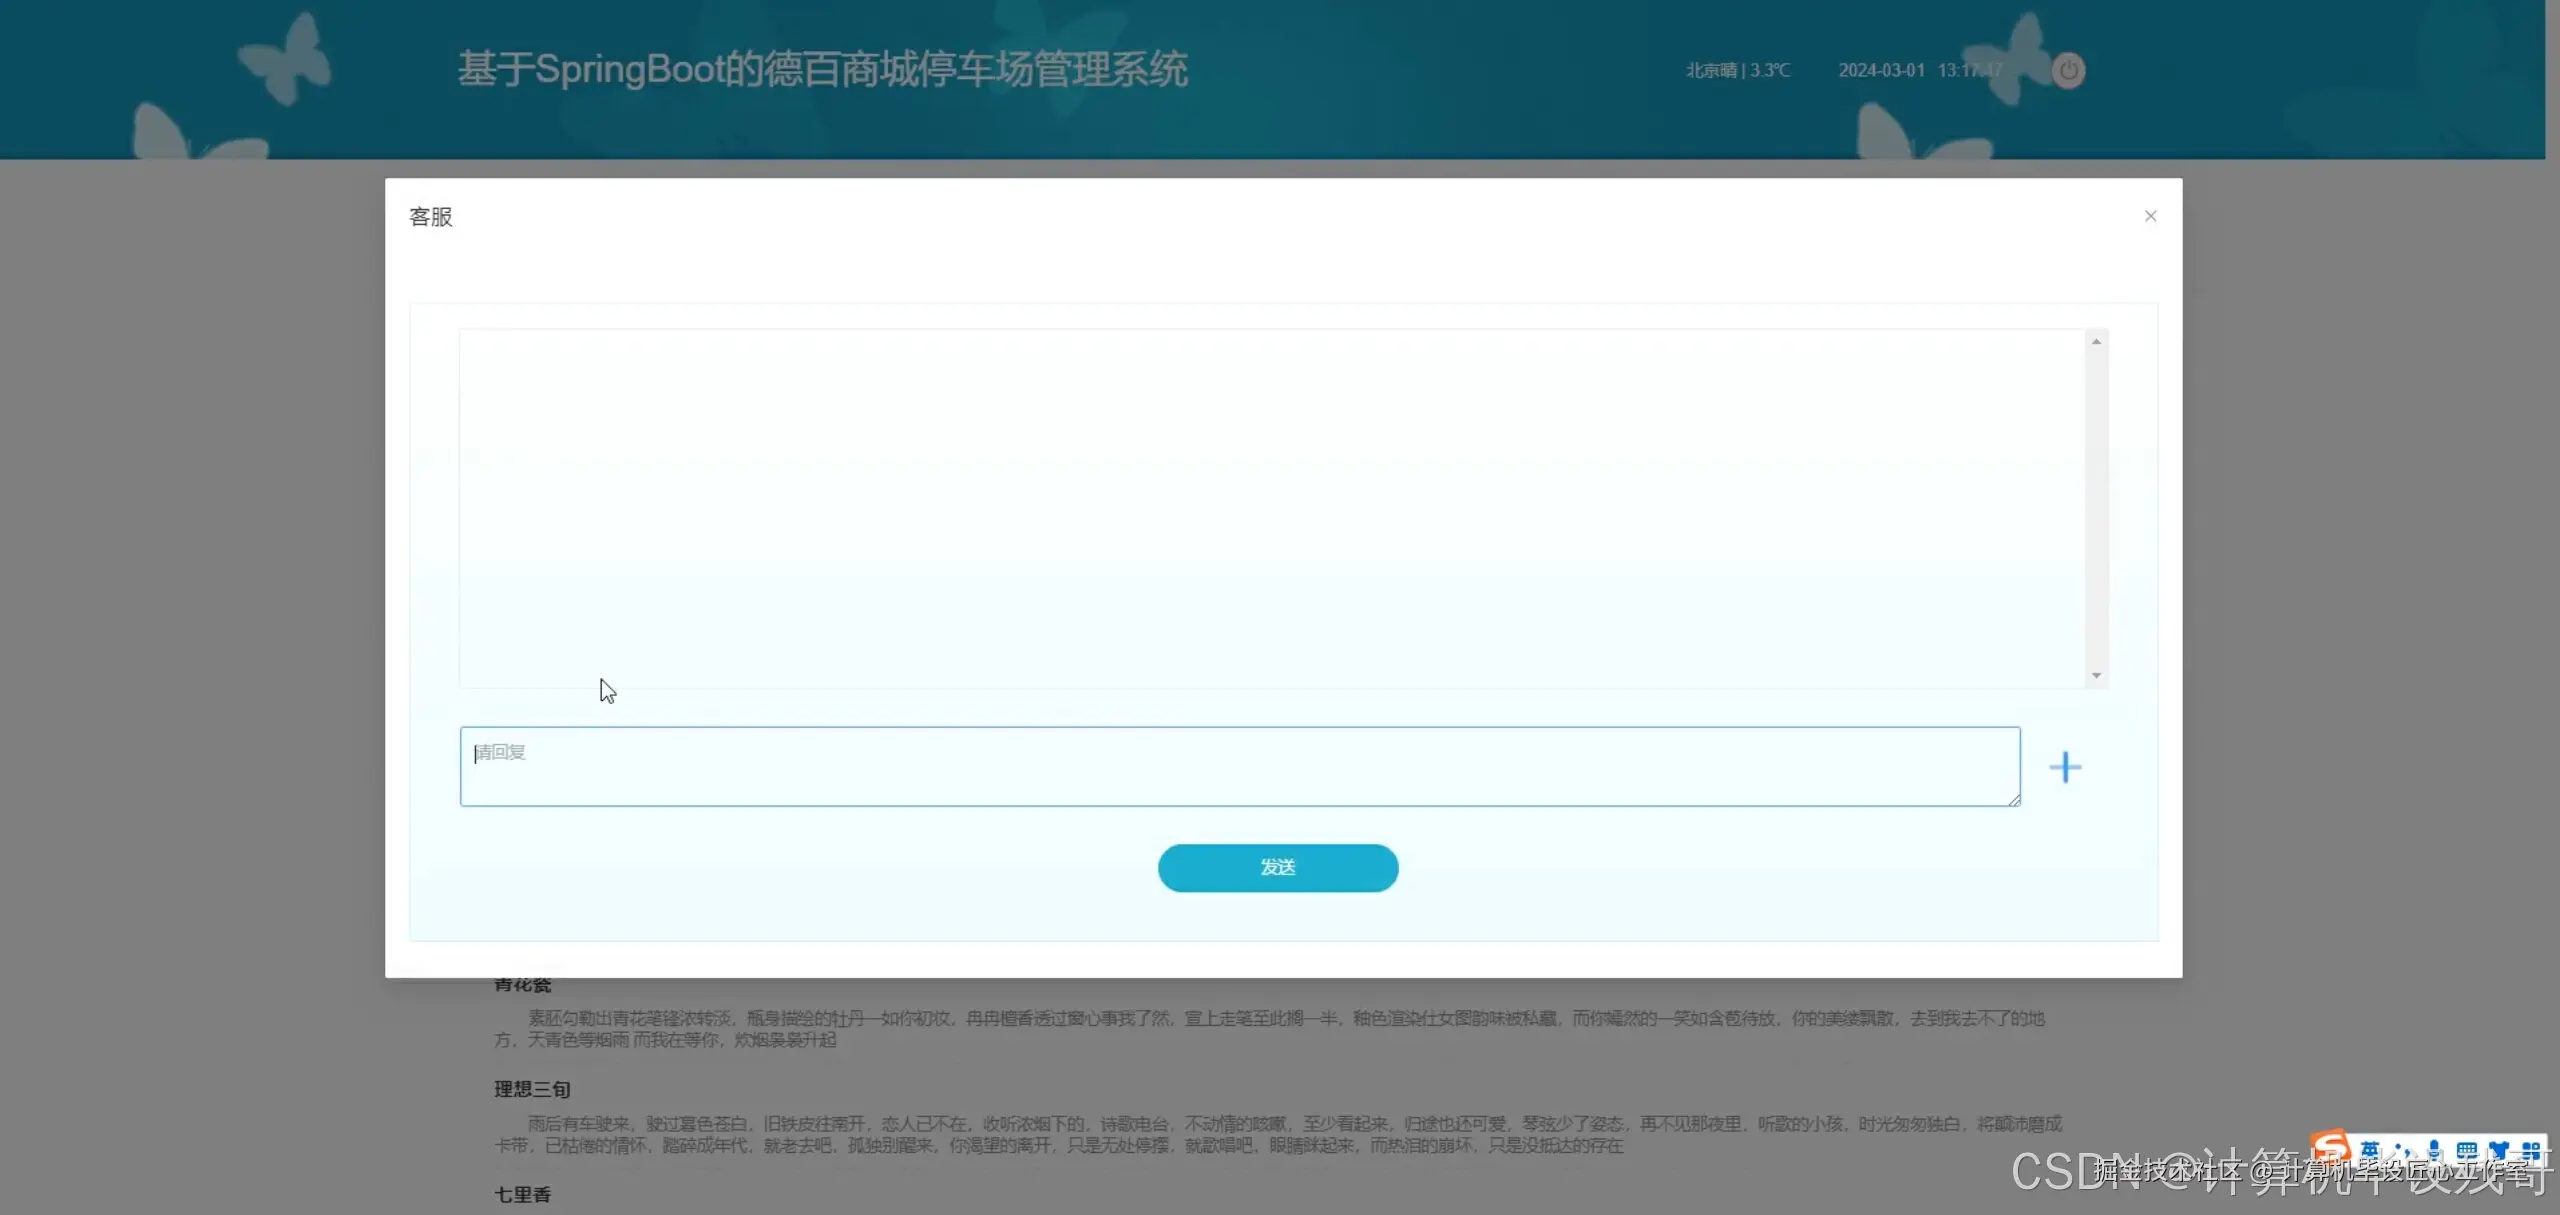Image resolution: width=2560 pixels, height=1215 pixels.
Task: Open the 七里香 song entry
Action: (x=522, y=1194)
